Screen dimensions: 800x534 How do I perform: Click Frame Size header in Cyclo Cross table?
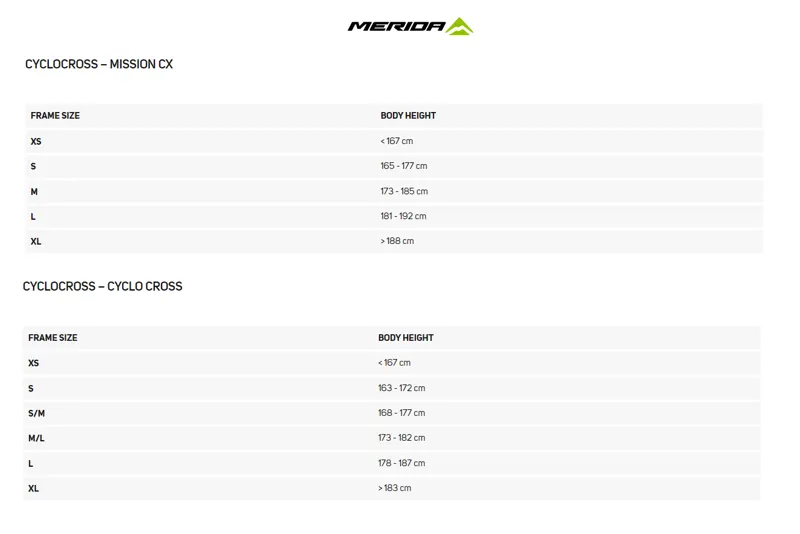point(53,338)
